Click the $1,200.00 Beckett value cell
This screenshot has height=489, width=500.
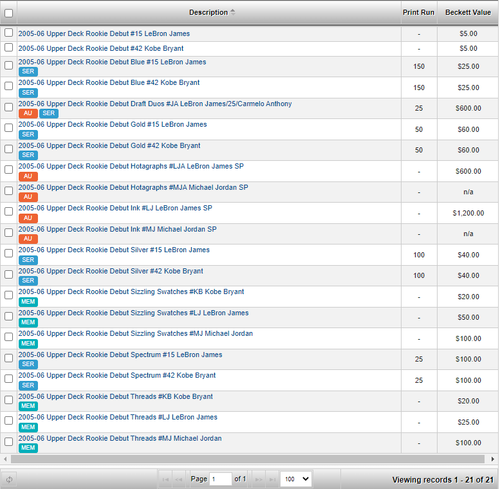(468, 213)
